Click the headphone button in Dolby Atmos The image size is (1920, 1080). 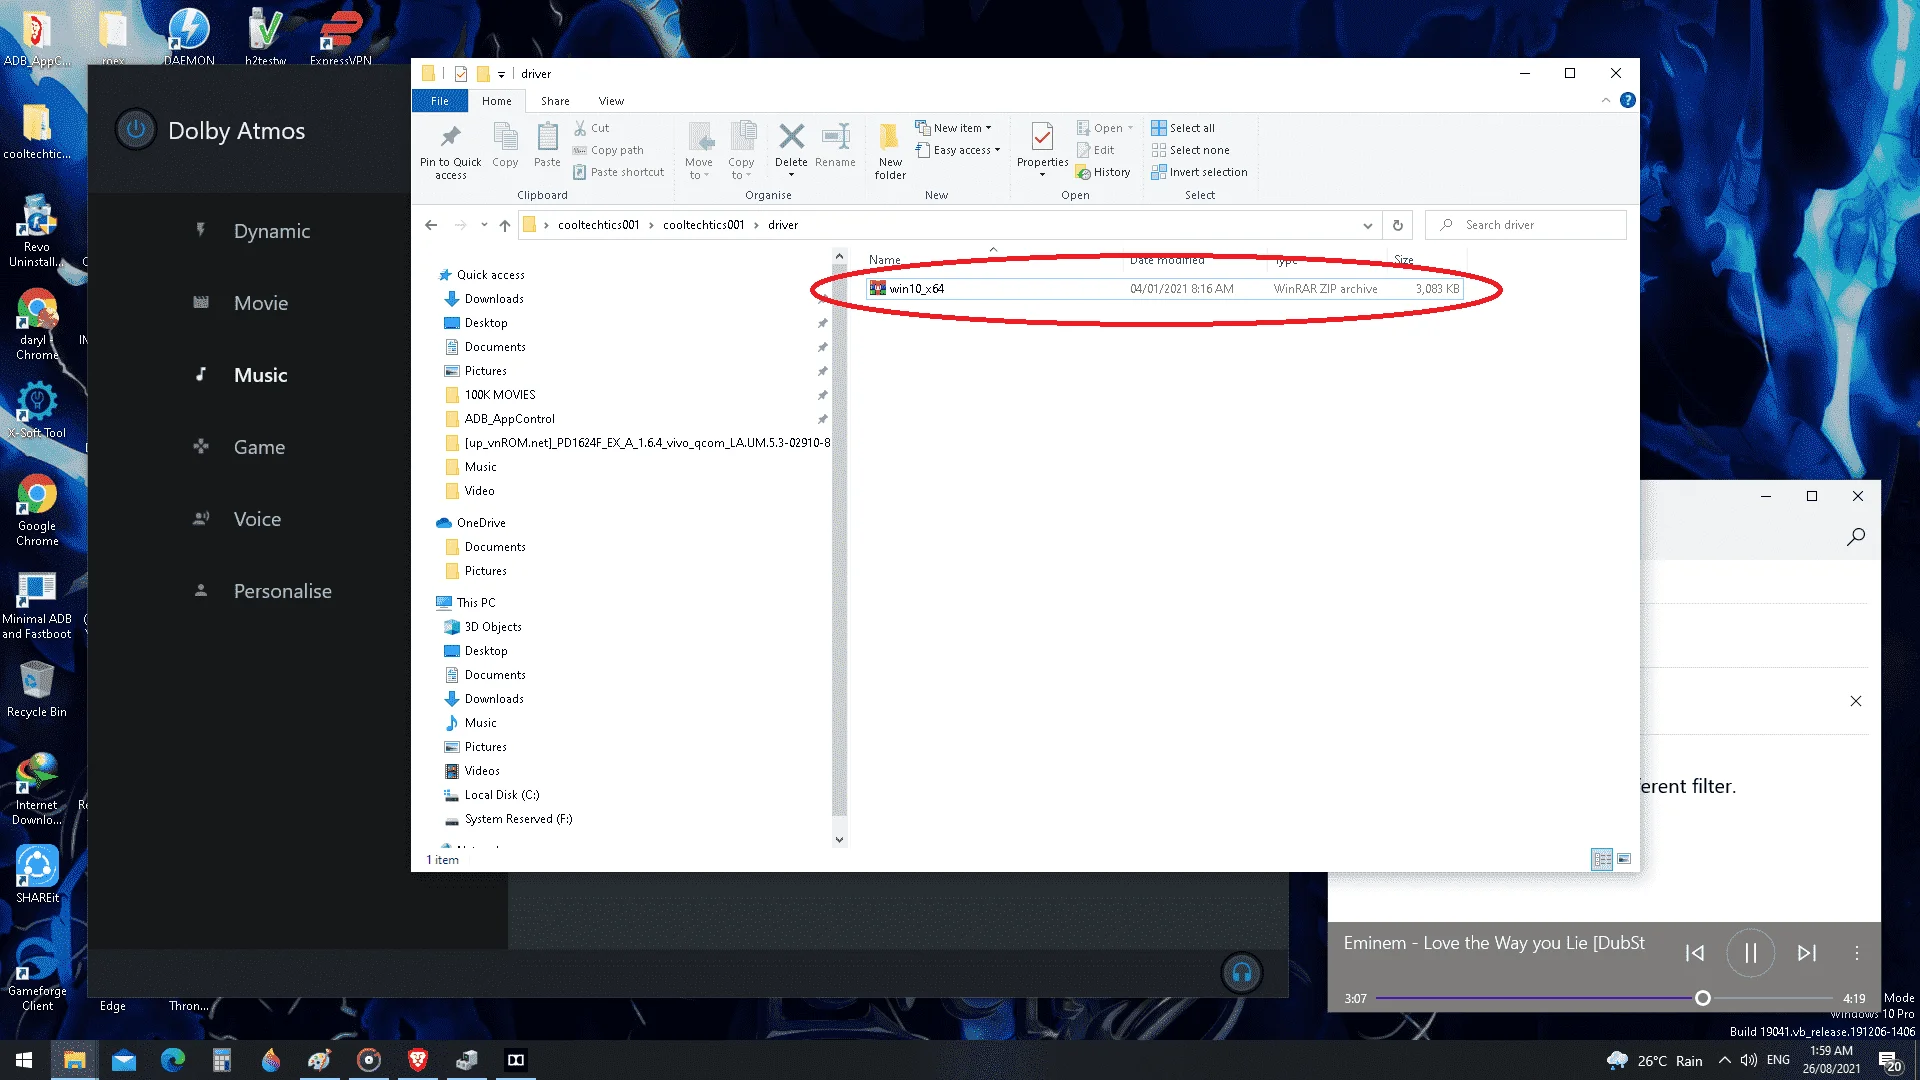[x=1242, y=973]
